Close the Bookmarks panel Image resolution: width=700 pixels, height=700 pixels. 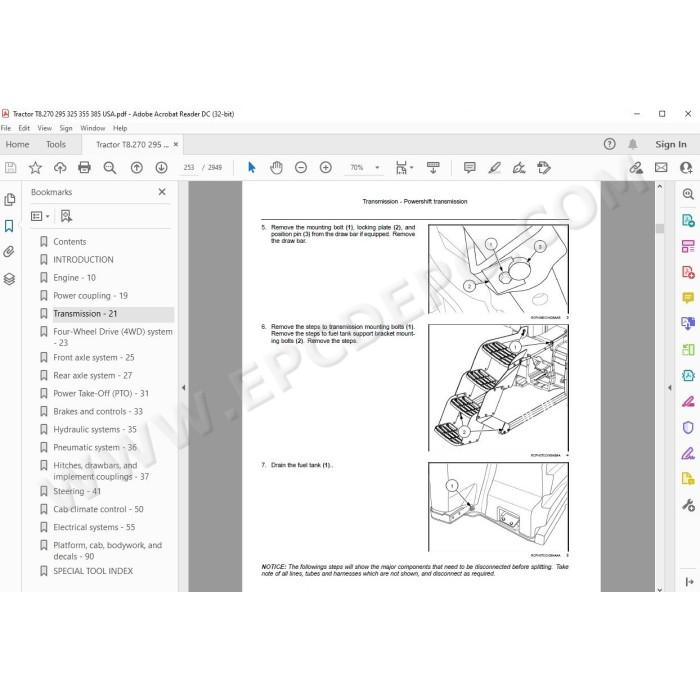pyautogui.click(x=162, y=192)
